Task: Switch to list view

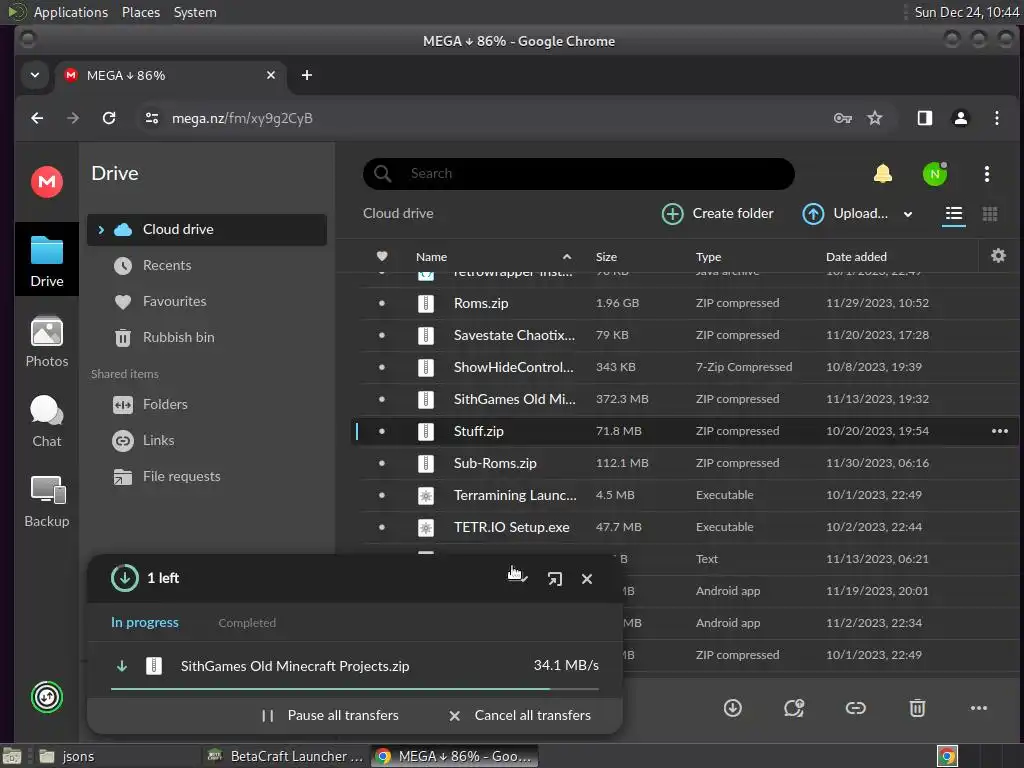Action: coord(953,214)
